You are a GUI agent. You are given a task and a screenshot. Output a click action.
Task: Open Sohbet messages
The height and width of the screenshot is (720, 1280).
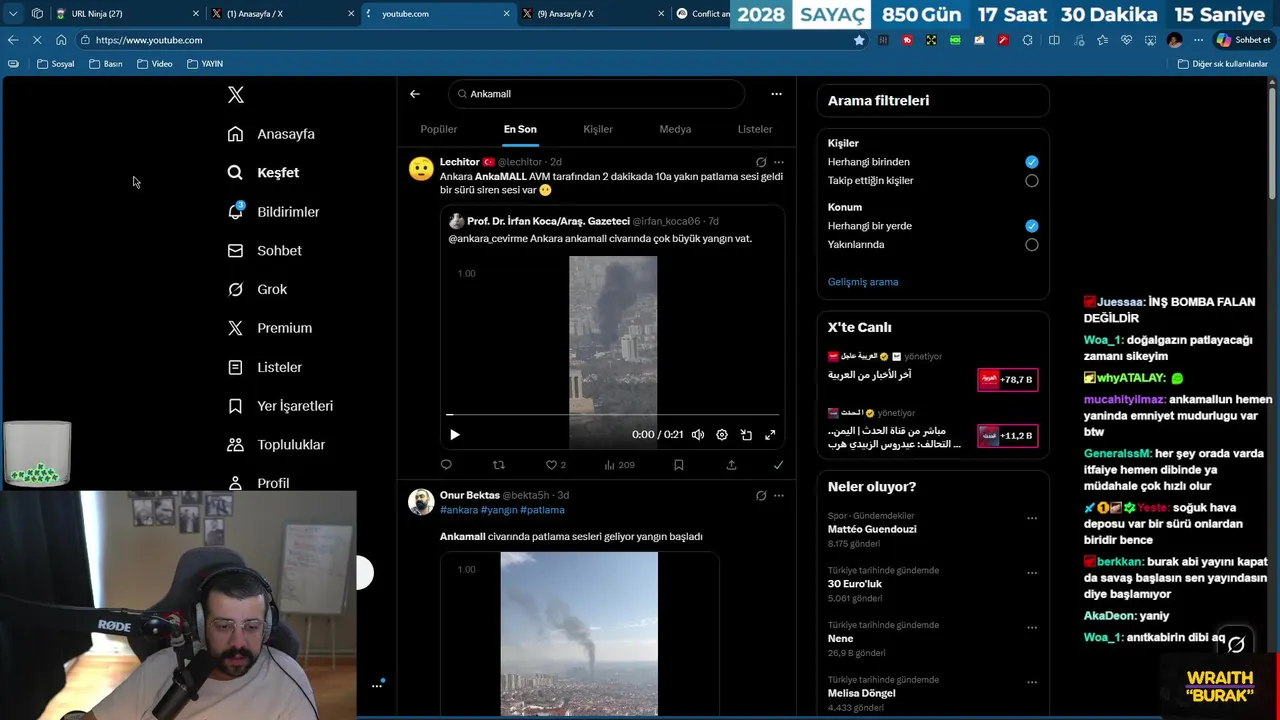click(264, 251)
